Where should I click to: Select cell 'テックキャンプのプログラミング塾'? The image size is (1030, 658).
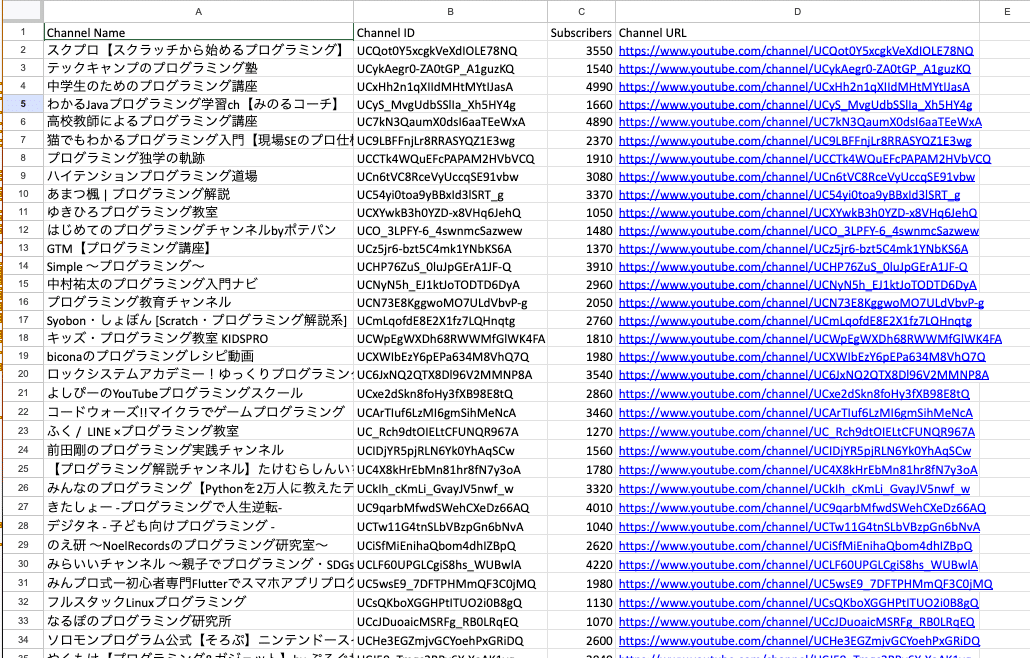pyautogui.click(x=198, y=68)
